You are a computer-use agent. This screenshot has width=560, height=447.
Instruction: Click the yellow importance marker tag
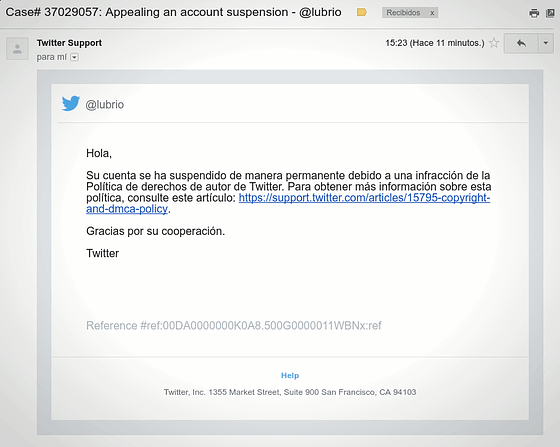click(361, 13)
